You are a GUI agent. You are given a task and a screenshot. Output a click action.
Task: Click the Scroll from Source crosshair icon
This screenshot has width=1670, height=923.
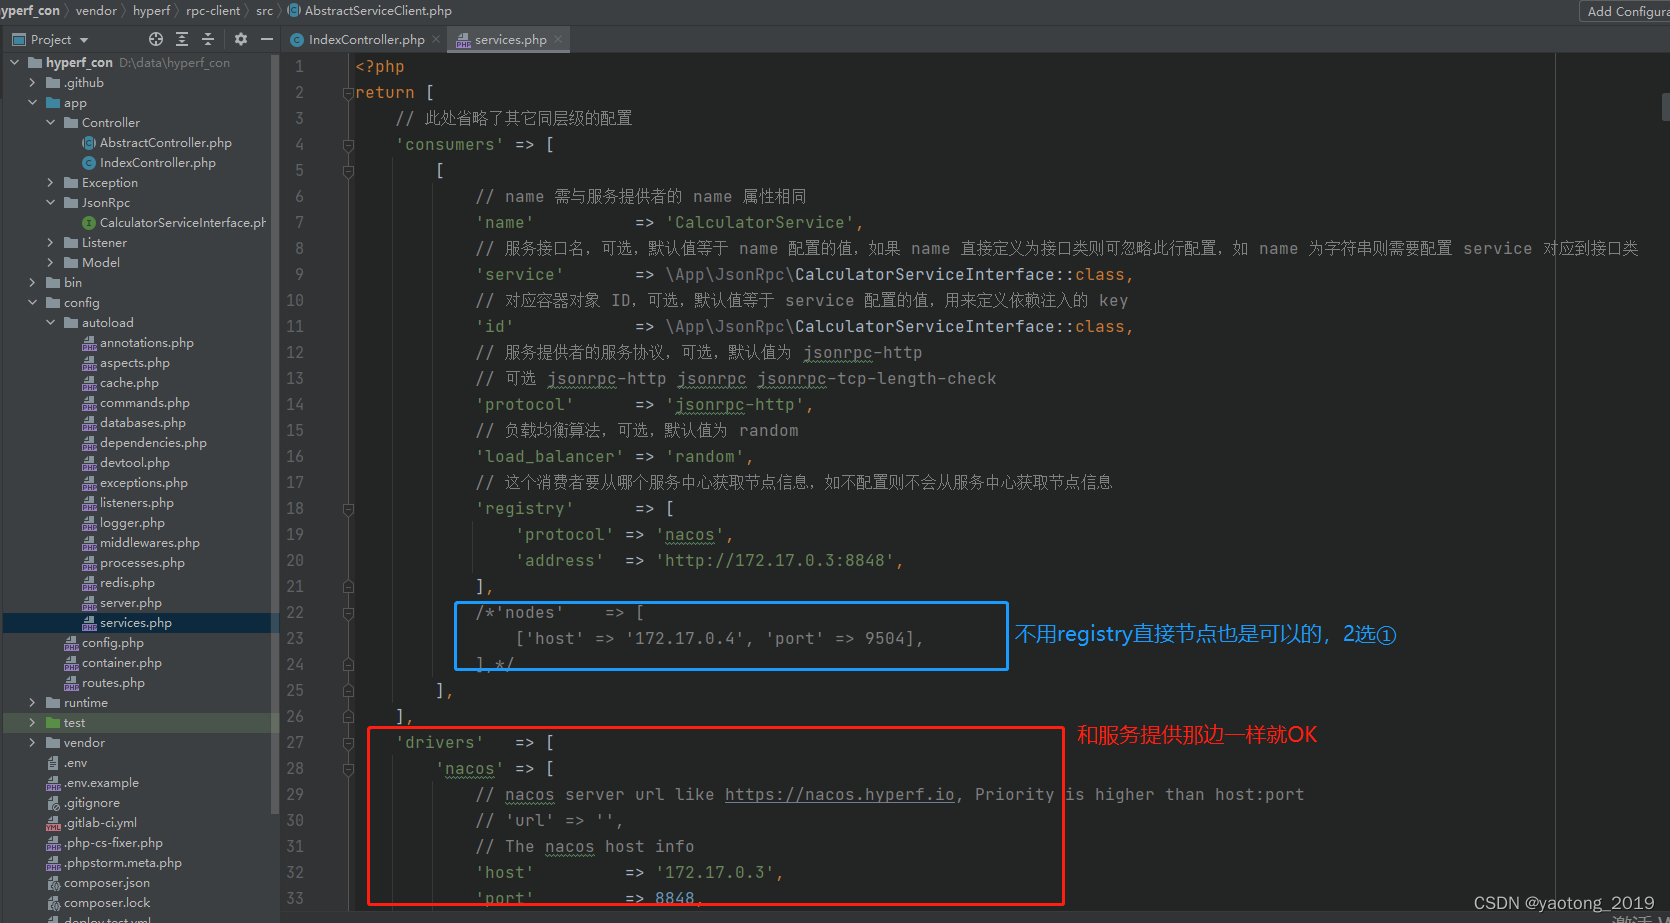point(155,39)
